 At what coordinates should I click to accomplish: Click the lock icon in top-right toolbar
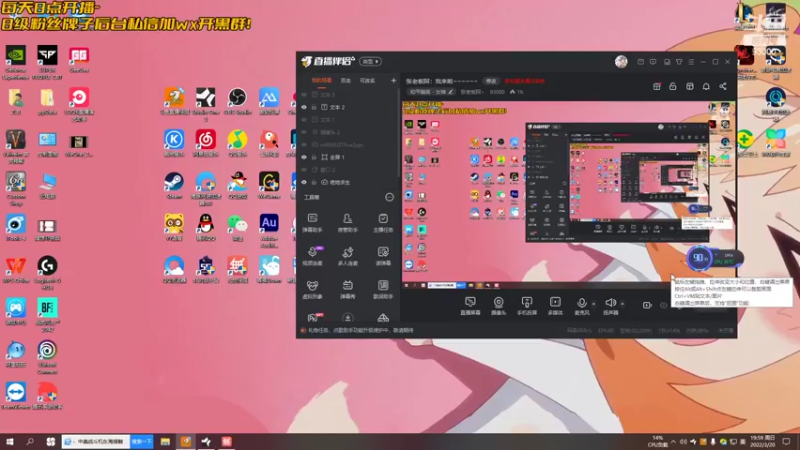tap(673, 86)
